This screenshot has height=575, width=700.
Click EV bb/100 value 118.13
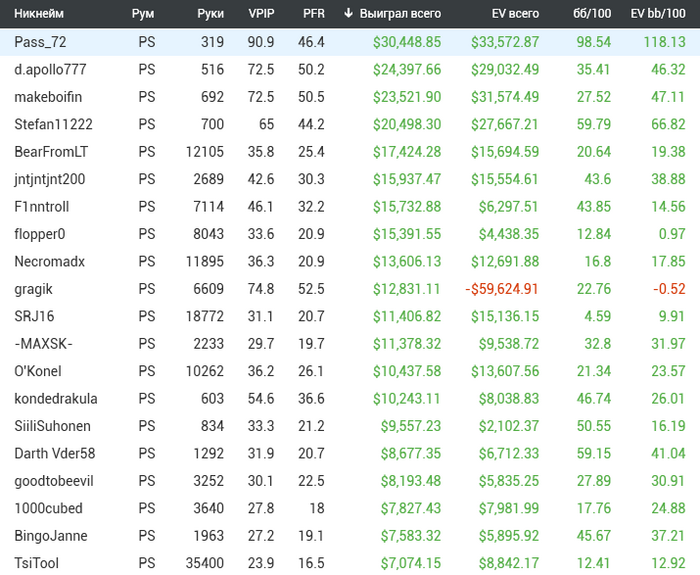coord(665,42)
